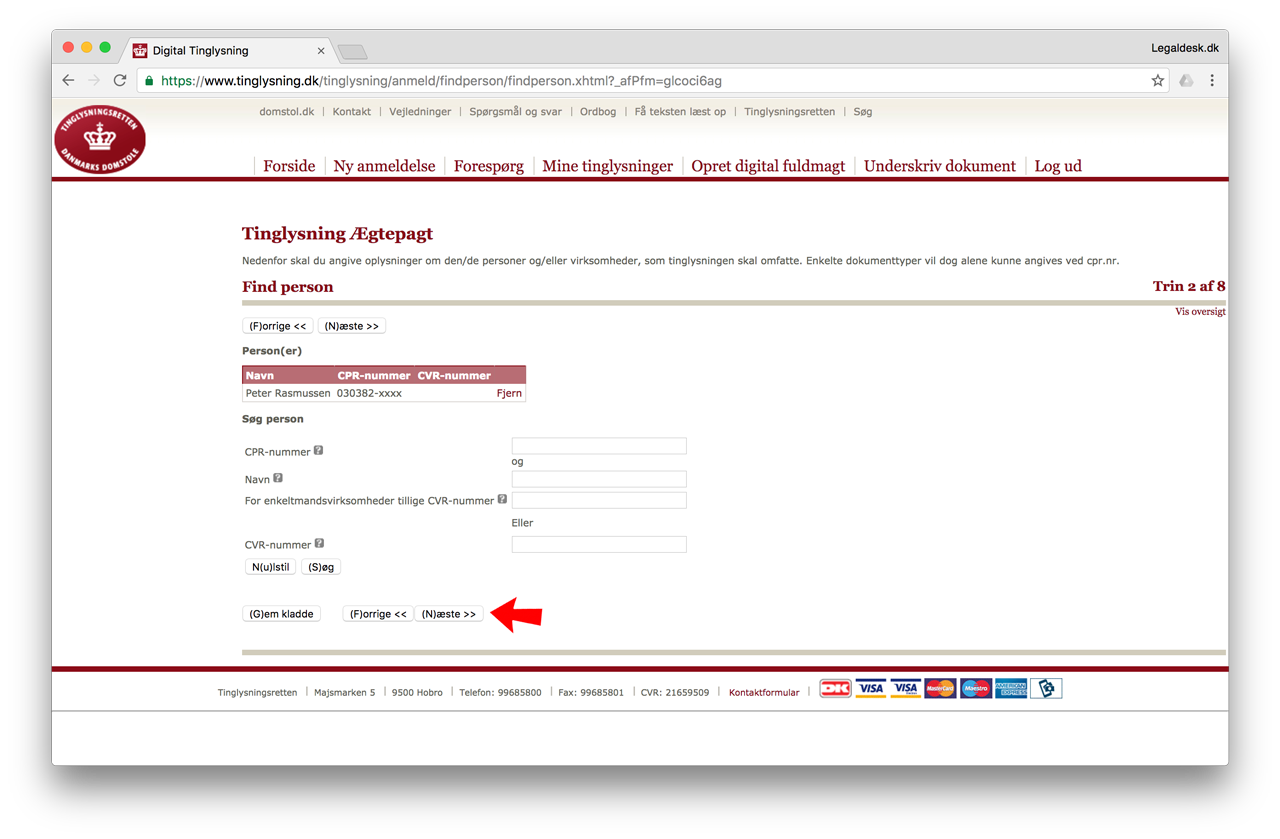Go to Mine tinglysninger
Image resolution: width=1280 pixels, height=839 pixels.
coord(607,166)
